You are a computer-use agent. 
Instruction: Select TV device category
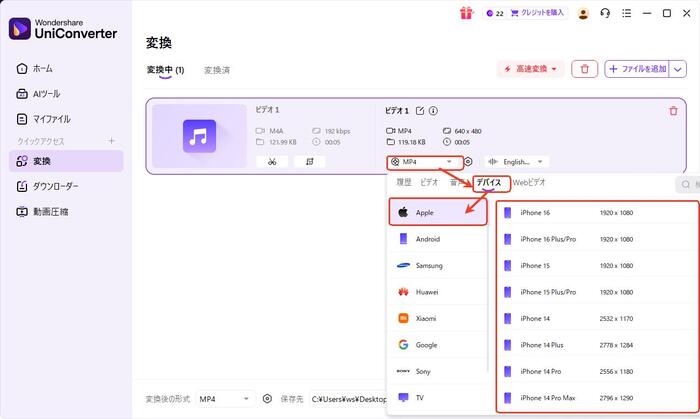(x=438, y=398)
